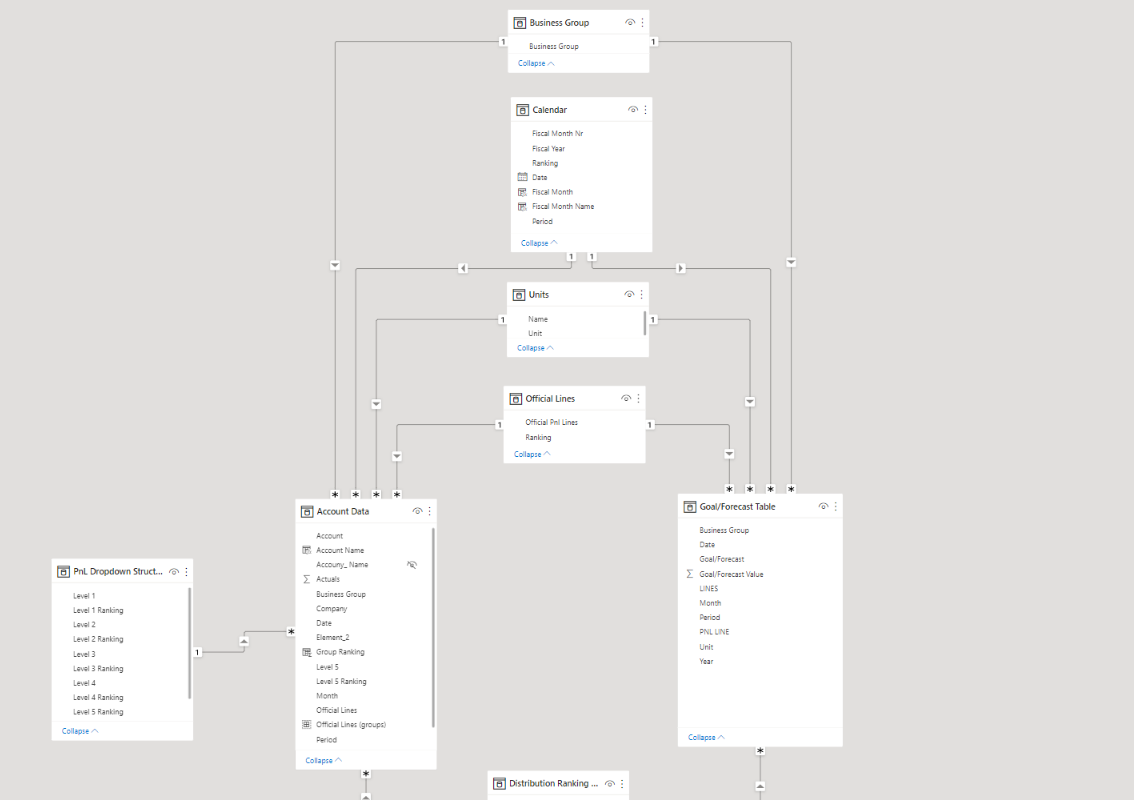Image resolution: width=1134 pixels, height=800 pixels.
Task: Select the Official Lines table title
Action: pyautogui.click(x=550, y=399)
